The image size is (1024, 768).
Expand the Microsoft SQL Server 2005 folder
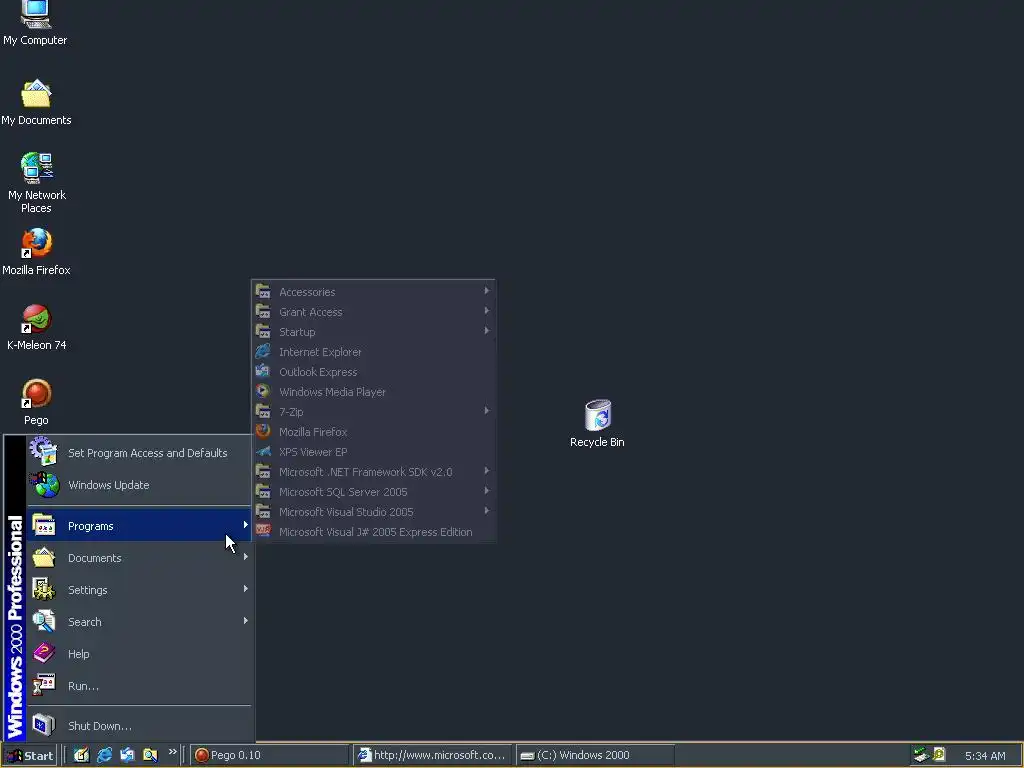374,492
